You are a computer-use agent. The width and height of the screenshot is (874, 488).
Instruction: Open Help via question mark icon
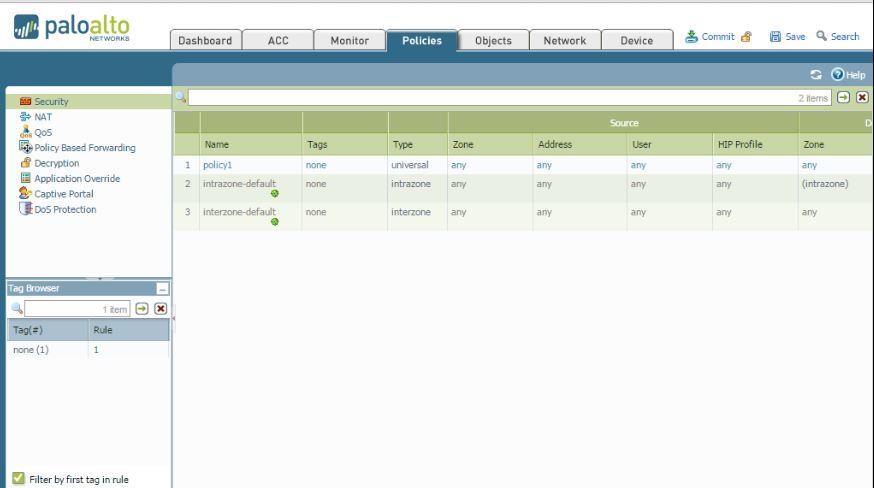click(x=837, y=75)
